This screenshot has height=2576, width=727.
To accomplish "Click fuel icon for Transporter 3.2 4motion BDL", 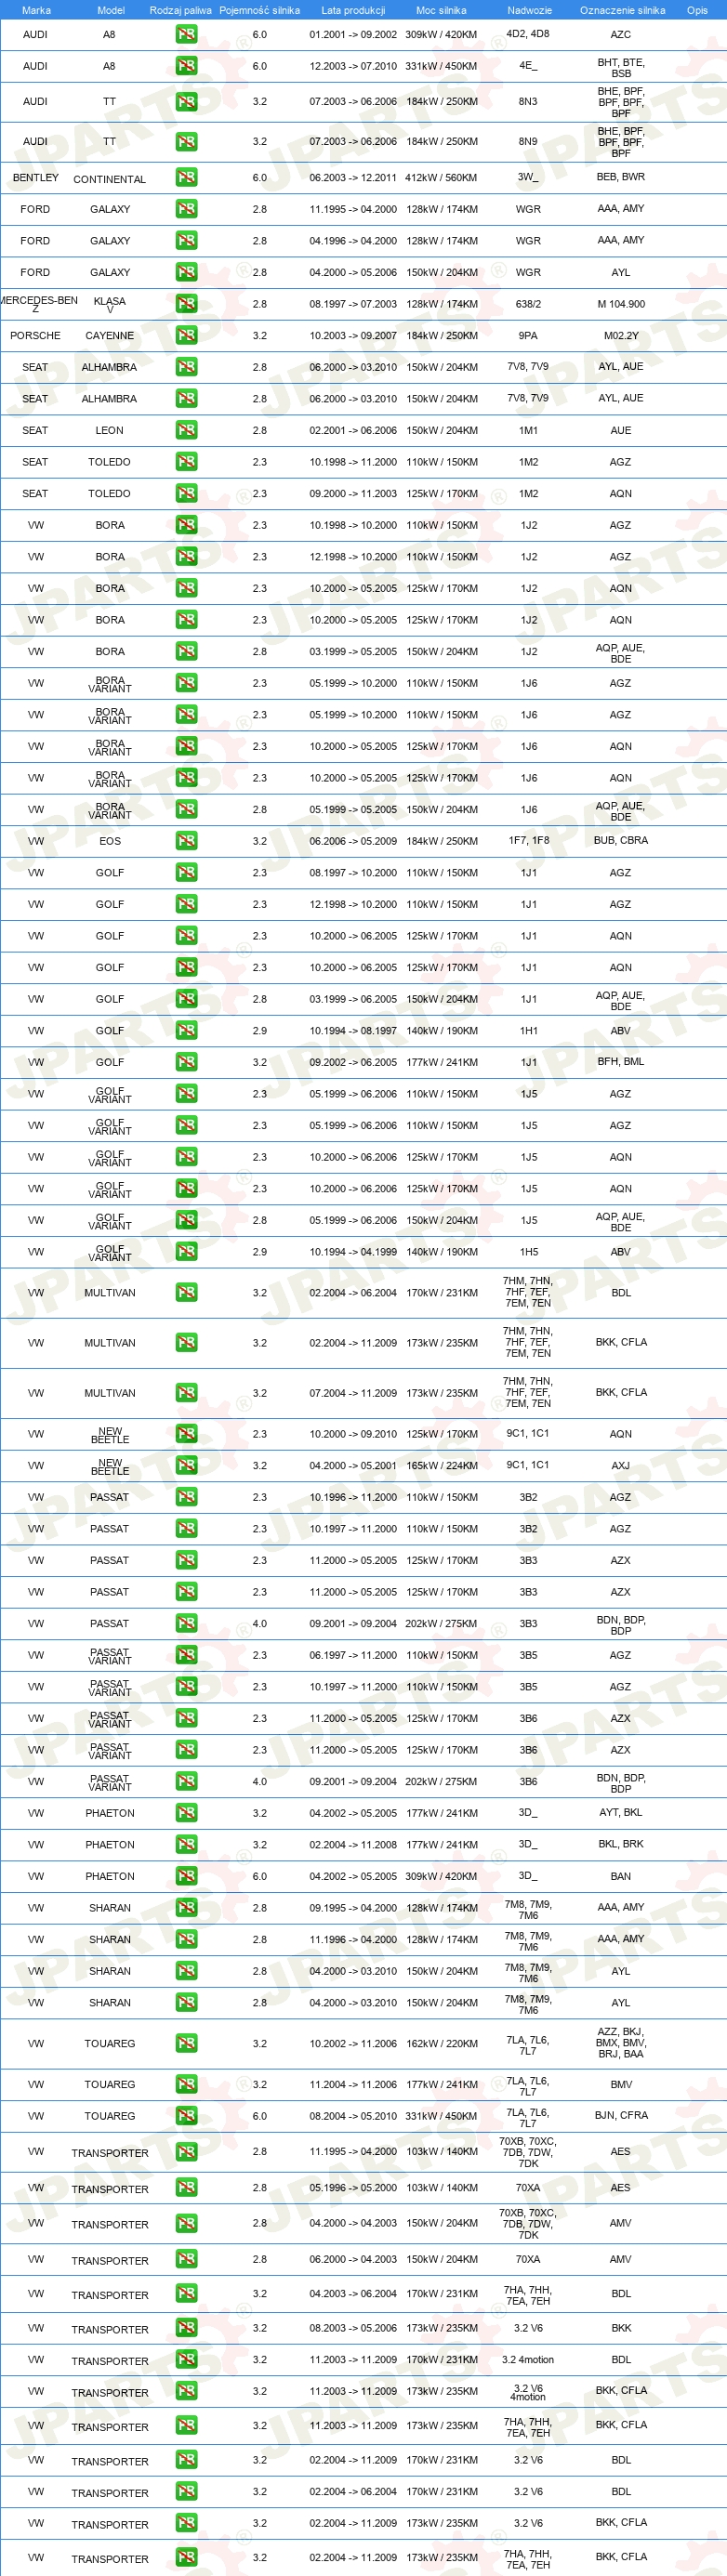I will click(186, 2360).
